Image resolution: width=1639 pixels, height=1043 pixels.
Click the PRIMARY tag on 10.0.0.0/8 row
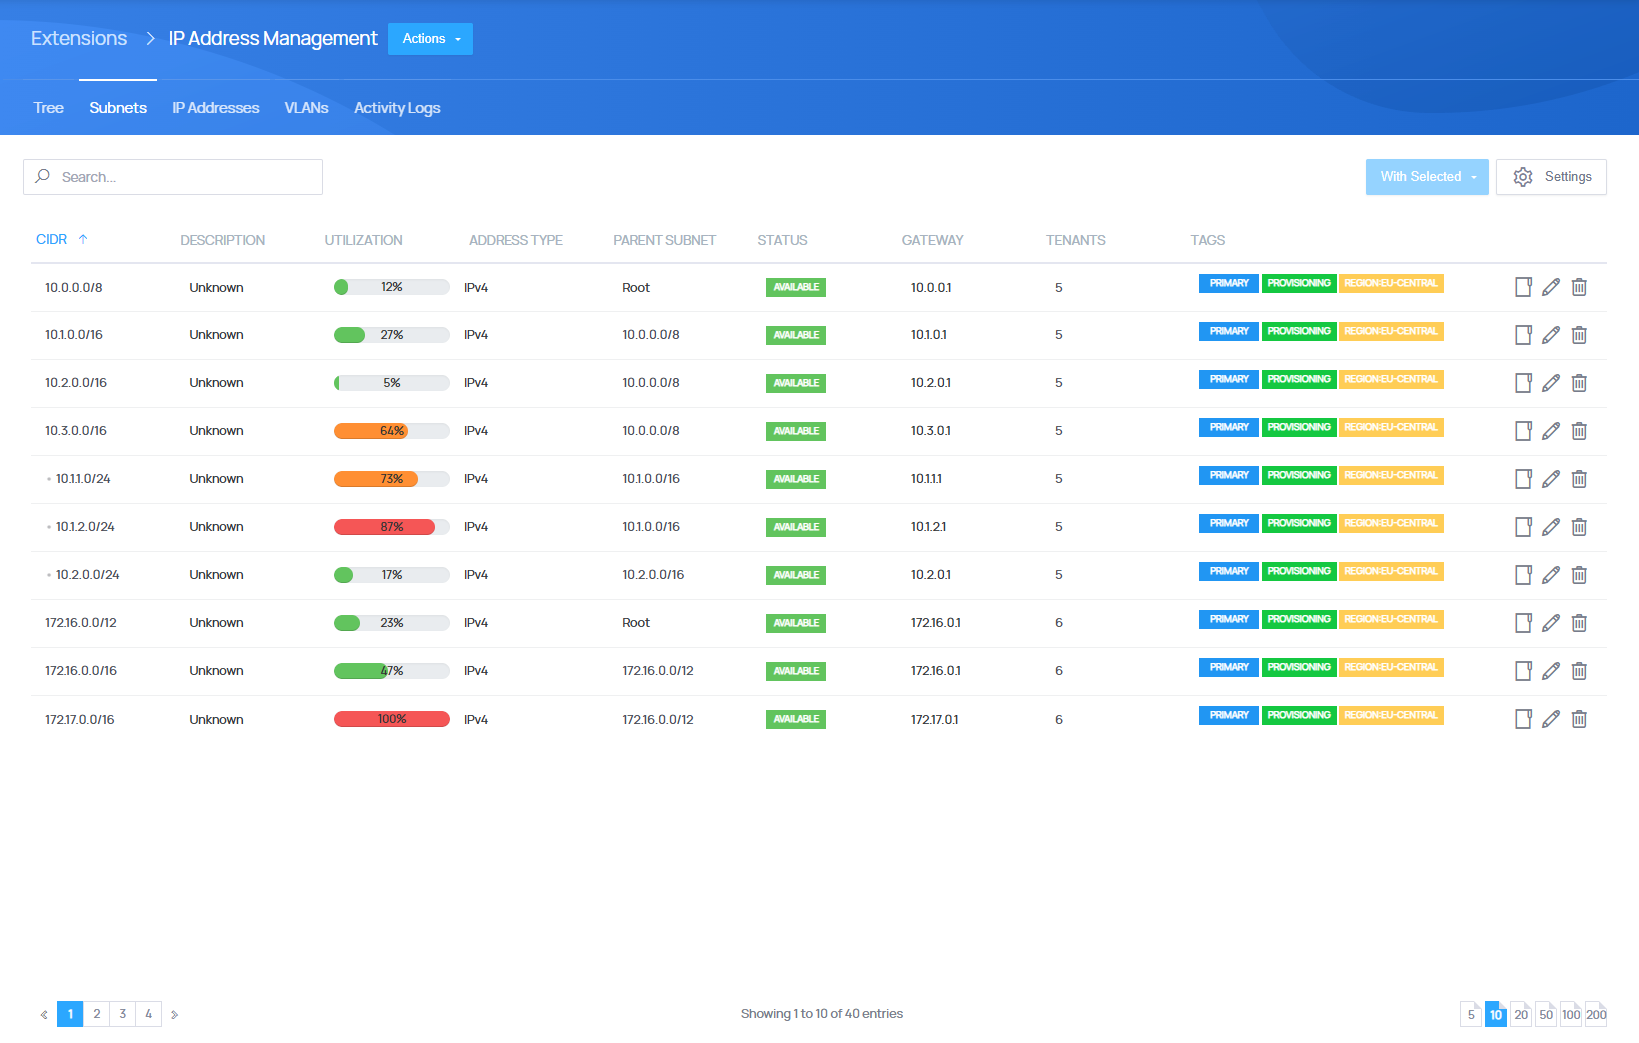click(1229, 283)
